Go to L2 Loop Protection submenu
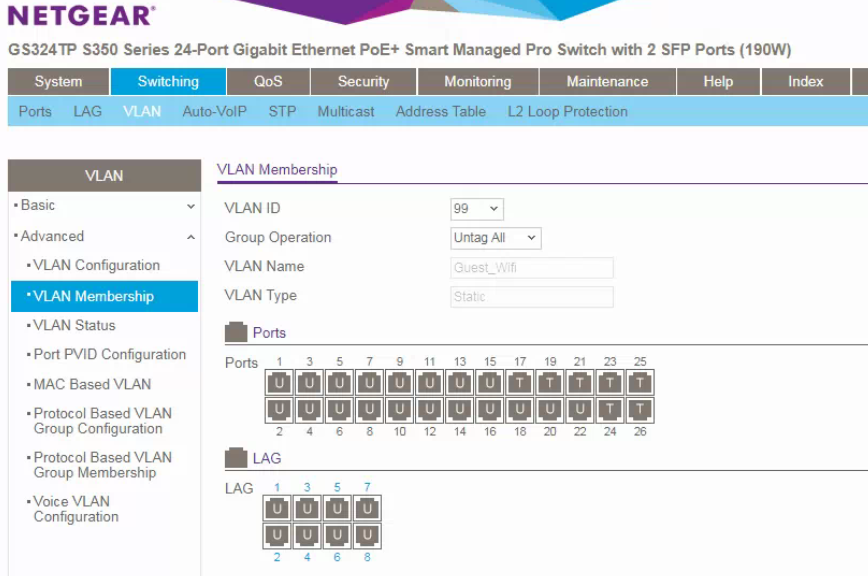The width and height of the screenshot is (868, 576). [567, 111]
